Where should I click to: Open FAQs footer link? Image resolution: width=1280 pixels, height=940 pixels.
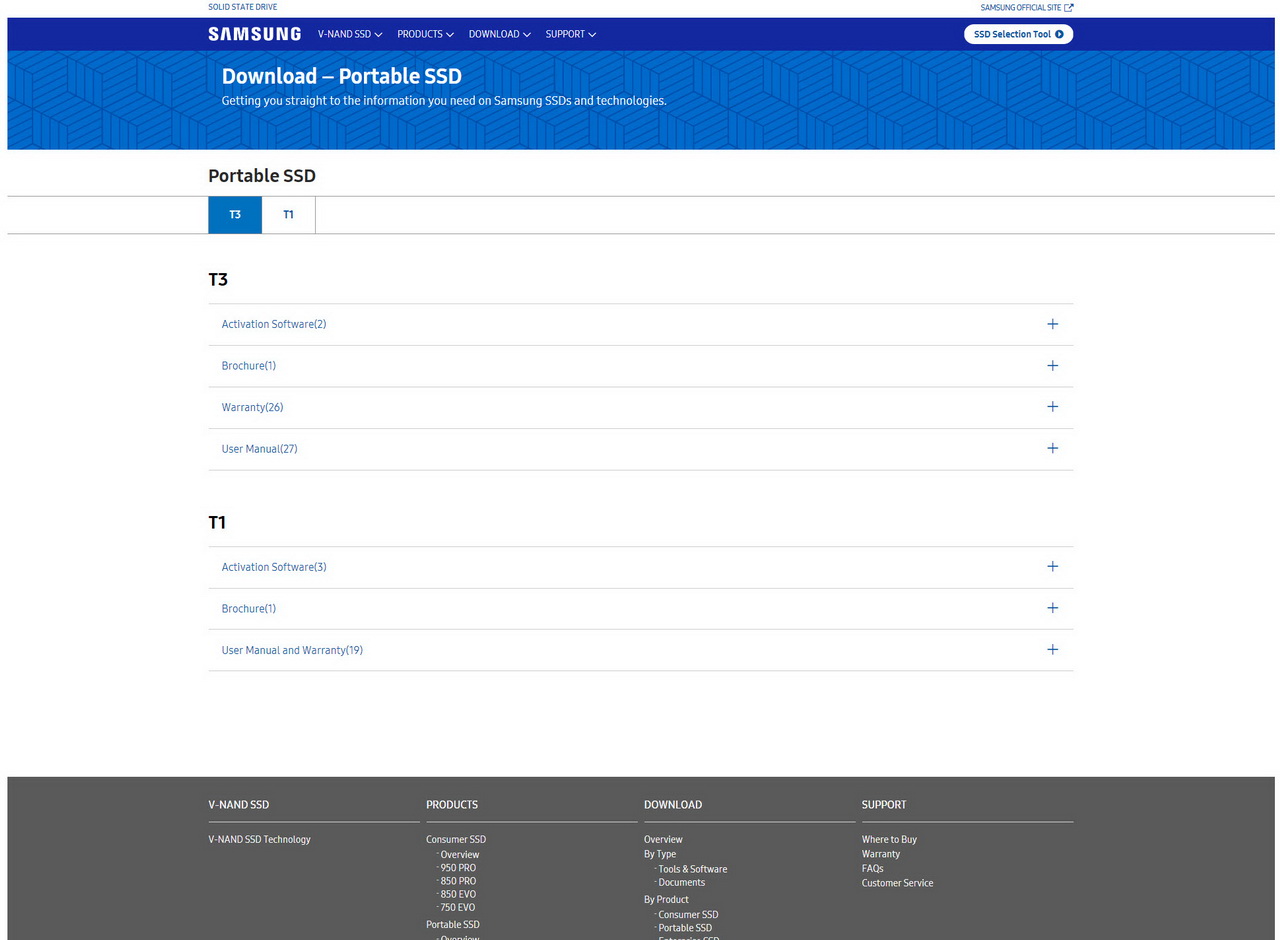(x=873, y=868)
